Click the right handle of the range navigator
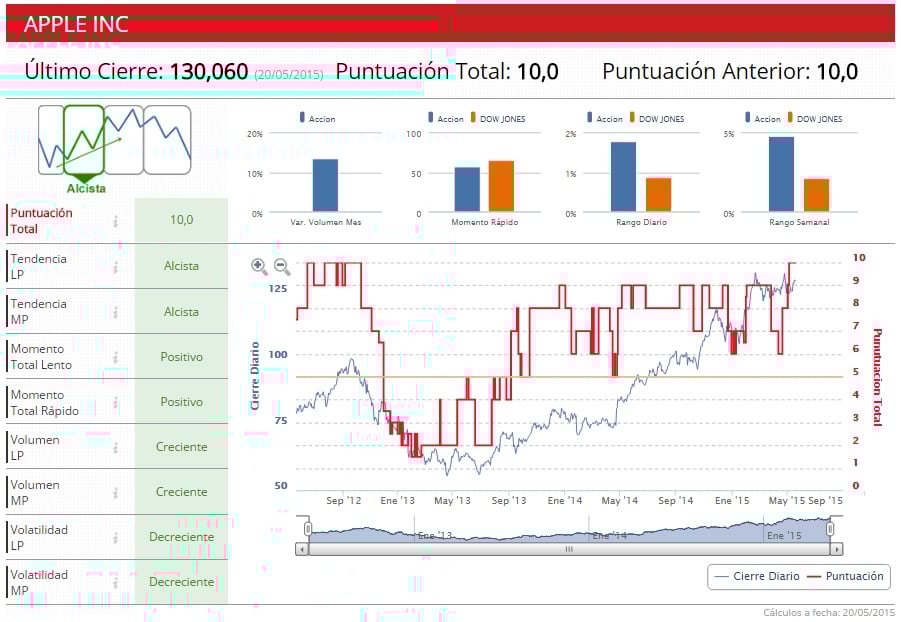 (x=830, y=529)
